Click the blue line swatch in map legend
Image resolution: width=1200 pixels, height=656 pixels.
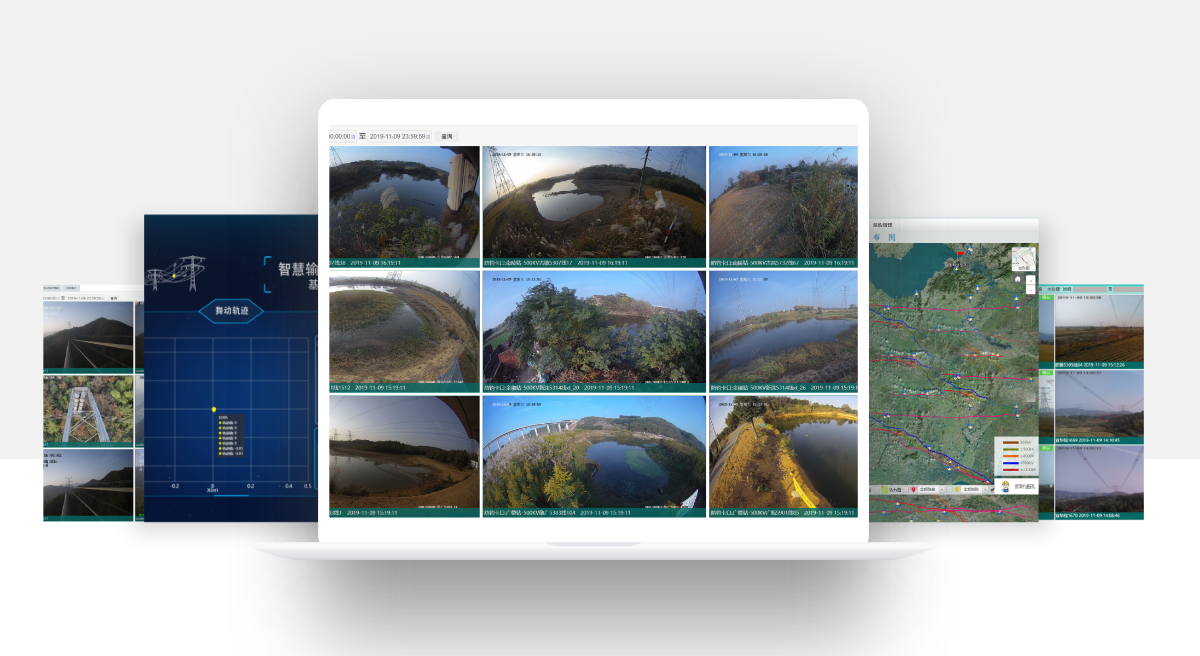coord(1010,463)
